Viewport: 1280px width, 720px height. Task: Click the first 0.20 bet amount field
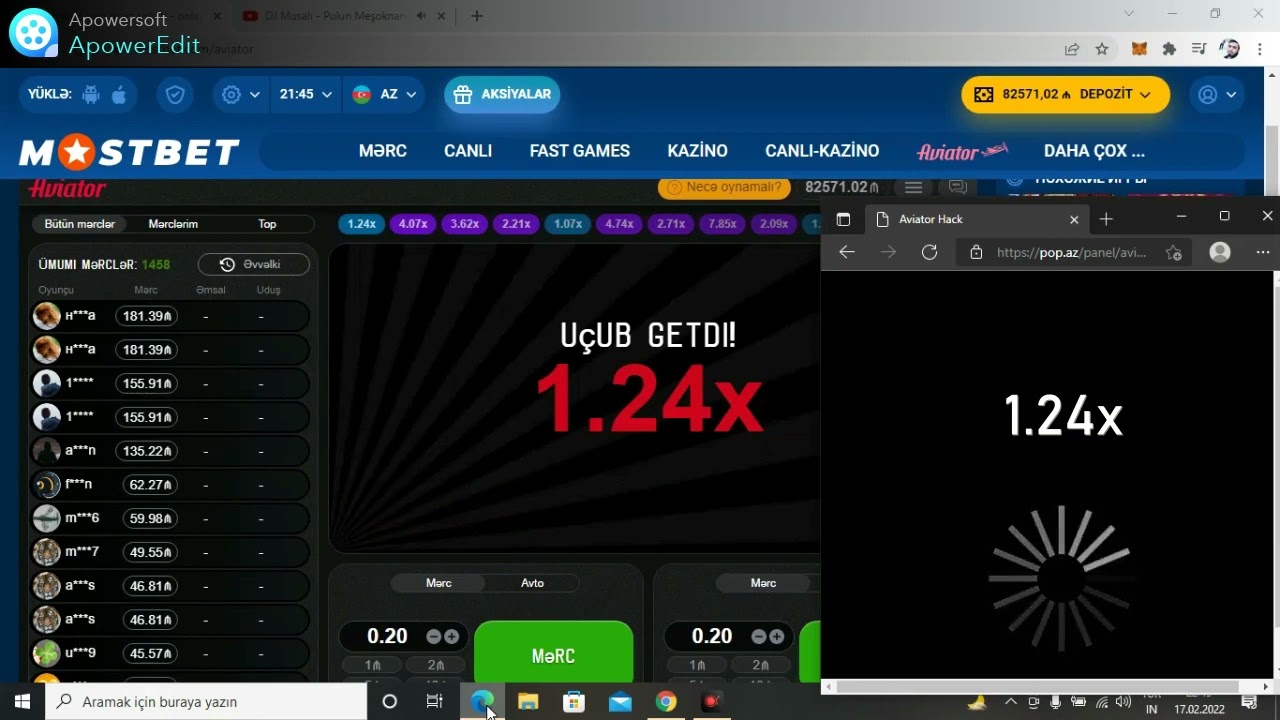tap(387, 636)
